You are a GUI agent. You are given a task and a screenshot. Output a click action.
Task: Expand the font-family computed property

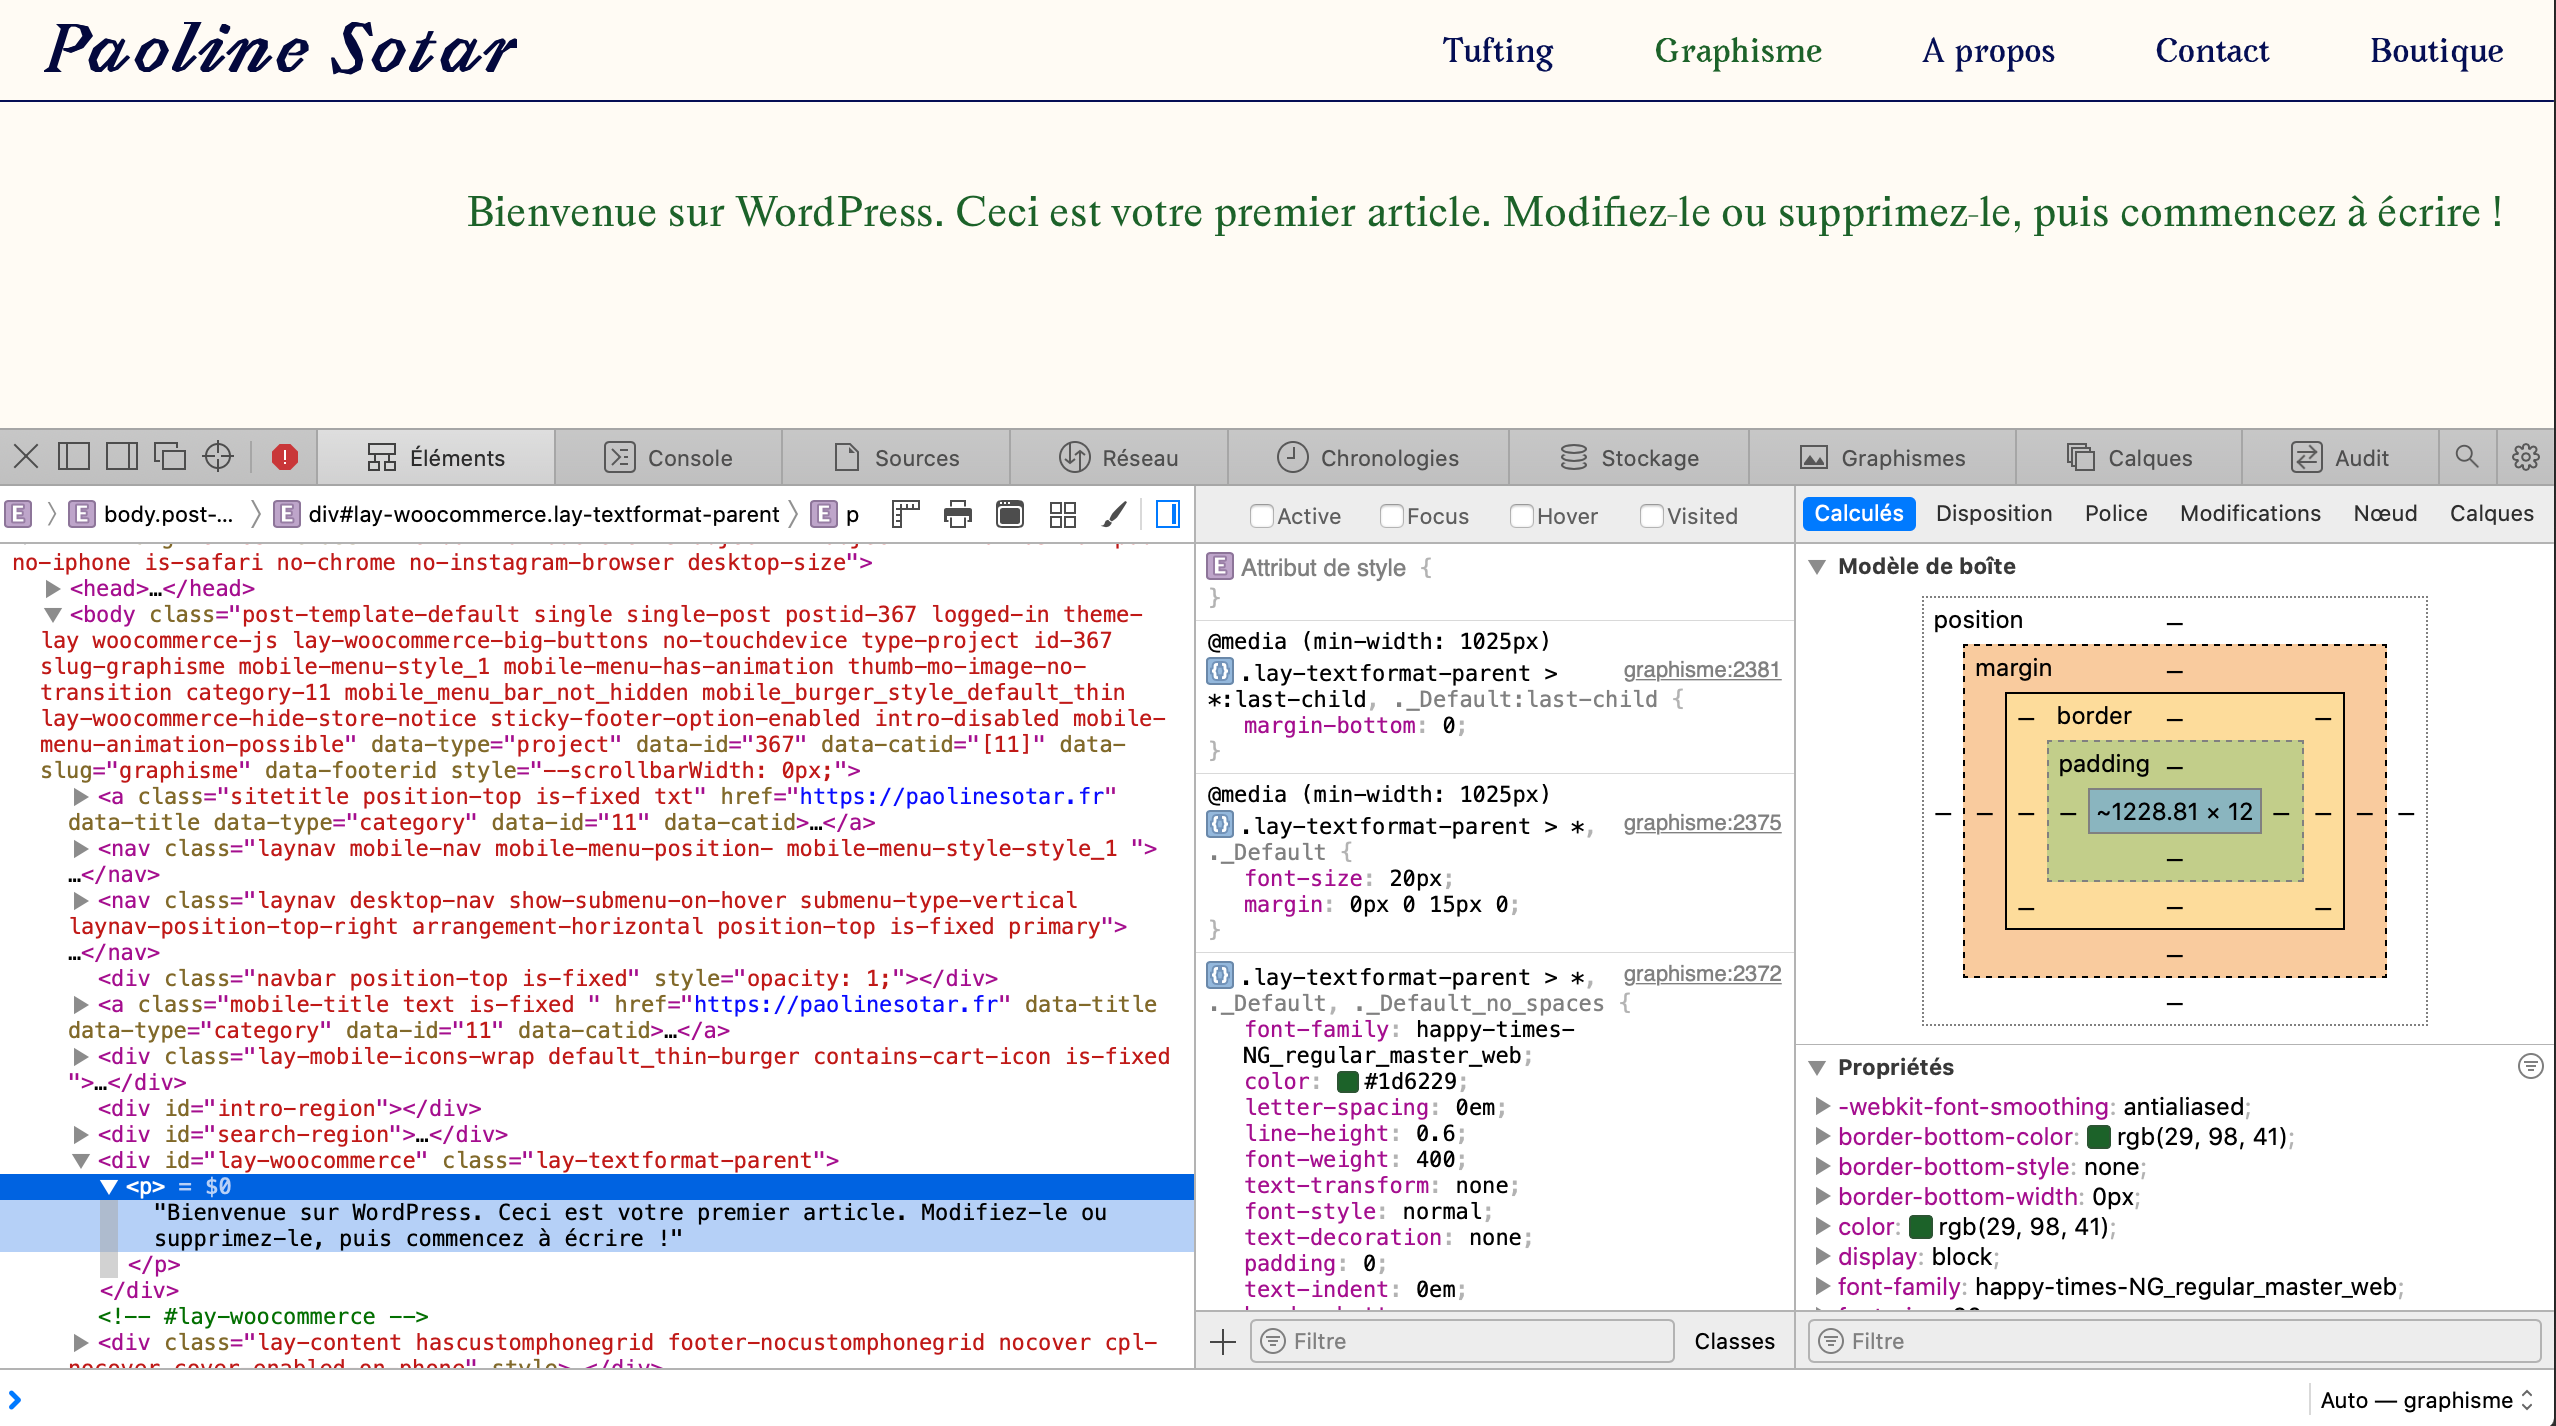[x=1822, y=1286]
